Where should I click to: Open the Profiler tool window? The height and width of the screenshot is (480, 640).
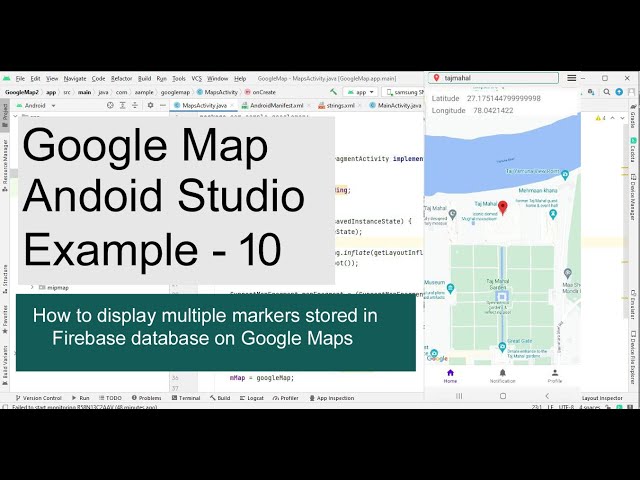[x=286, y=398]
